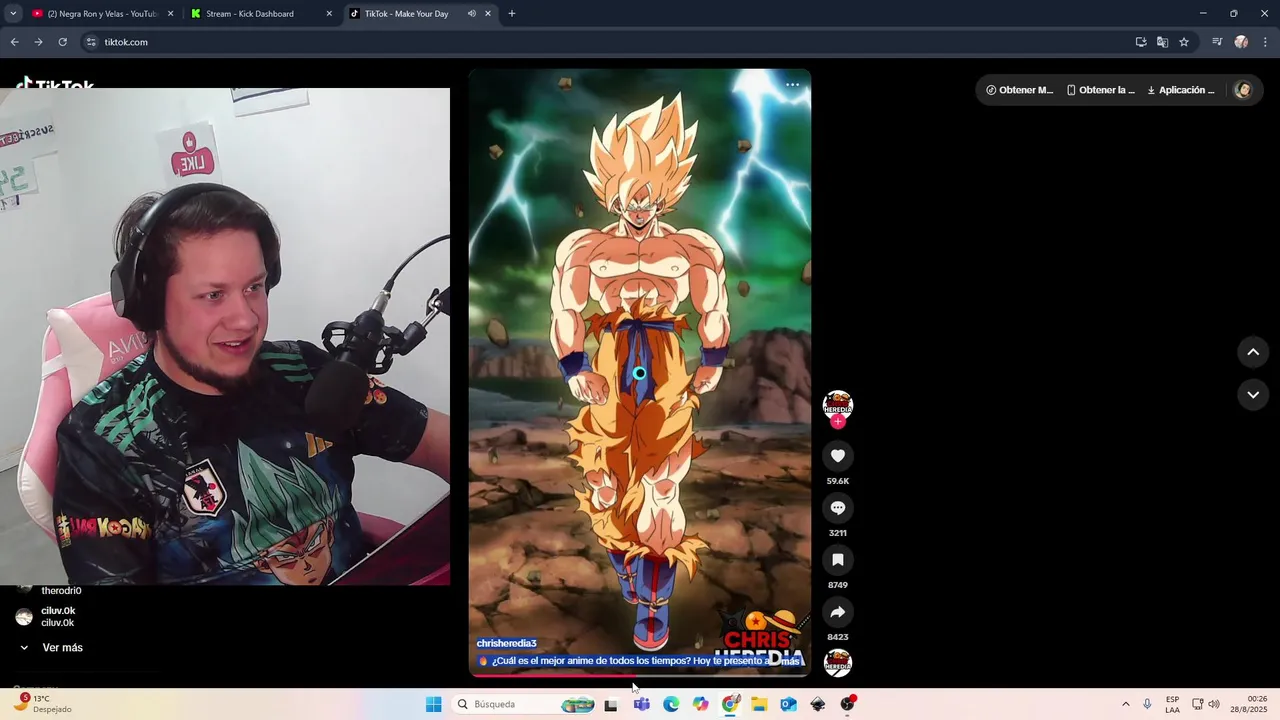
Task: Focus the tiktok.com address bar
Action: [x=600, y=42]
